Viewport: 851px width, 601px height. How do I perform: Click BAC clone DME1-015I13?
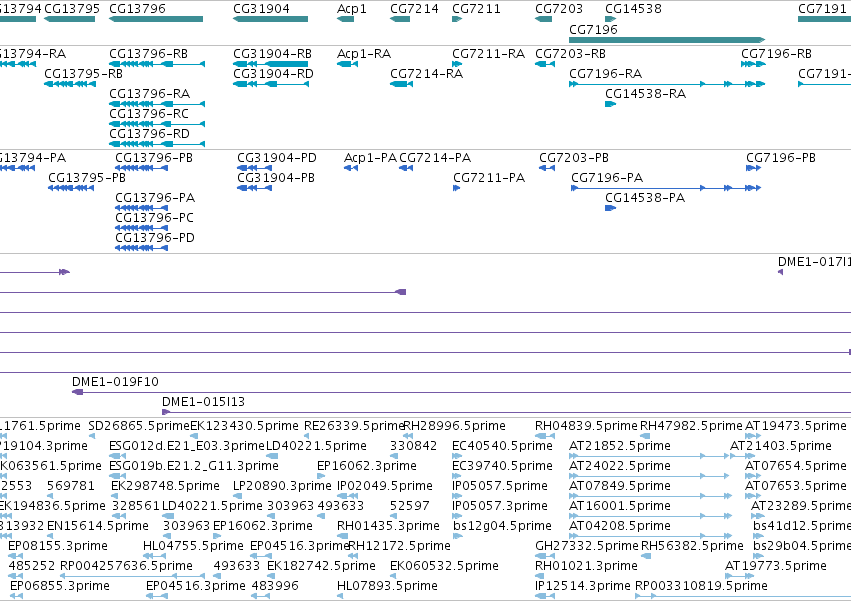(506, 412)
